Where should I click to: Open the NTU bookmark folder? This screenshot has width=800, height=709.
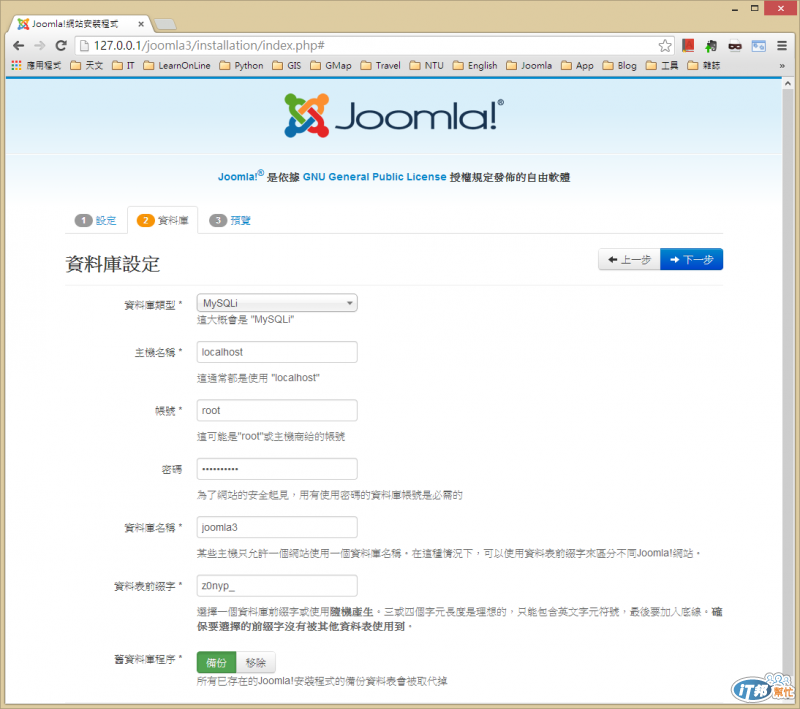[427, 65]
